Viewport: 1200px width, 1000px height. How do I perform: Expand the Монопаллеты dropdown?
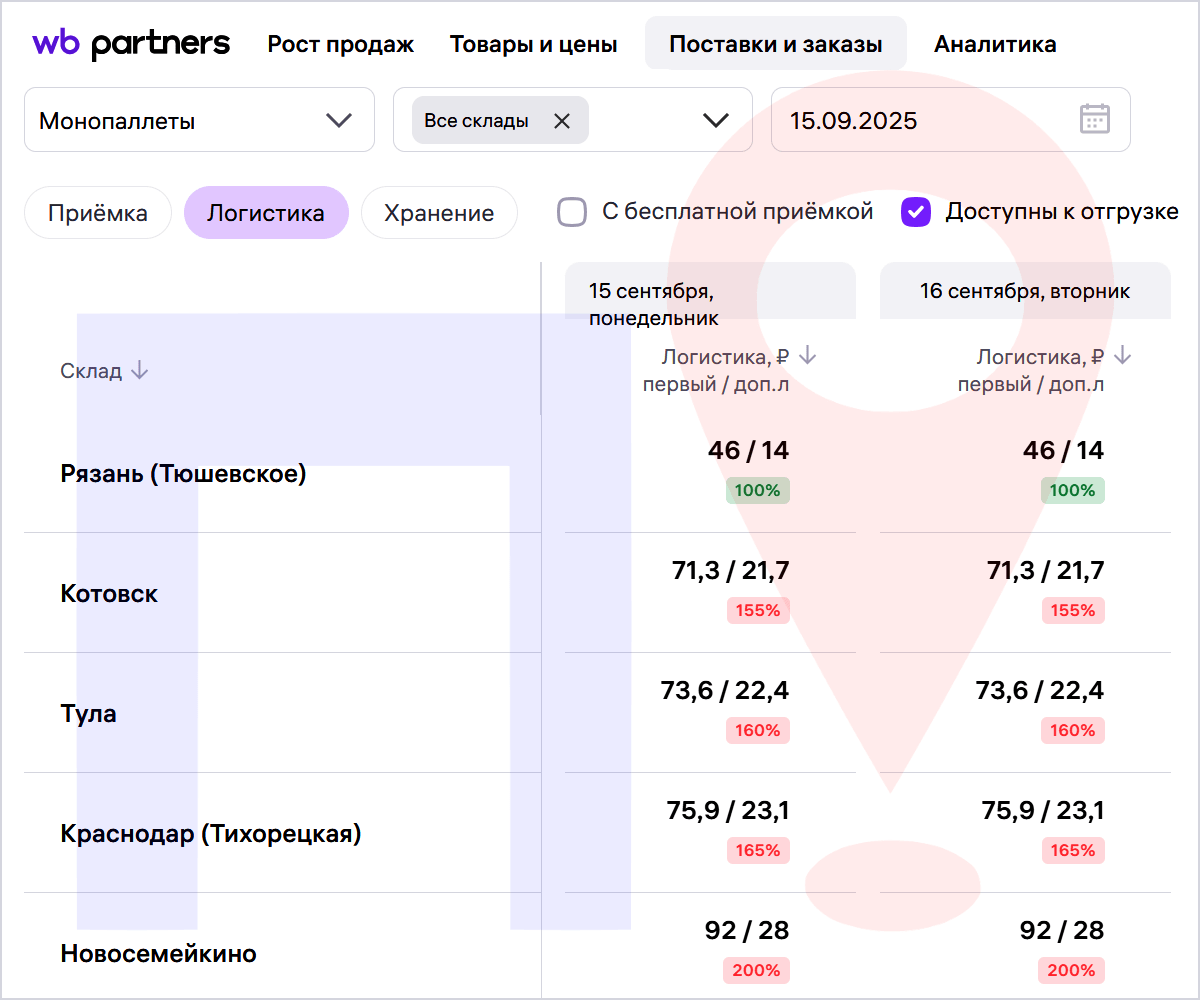point(339,121)
